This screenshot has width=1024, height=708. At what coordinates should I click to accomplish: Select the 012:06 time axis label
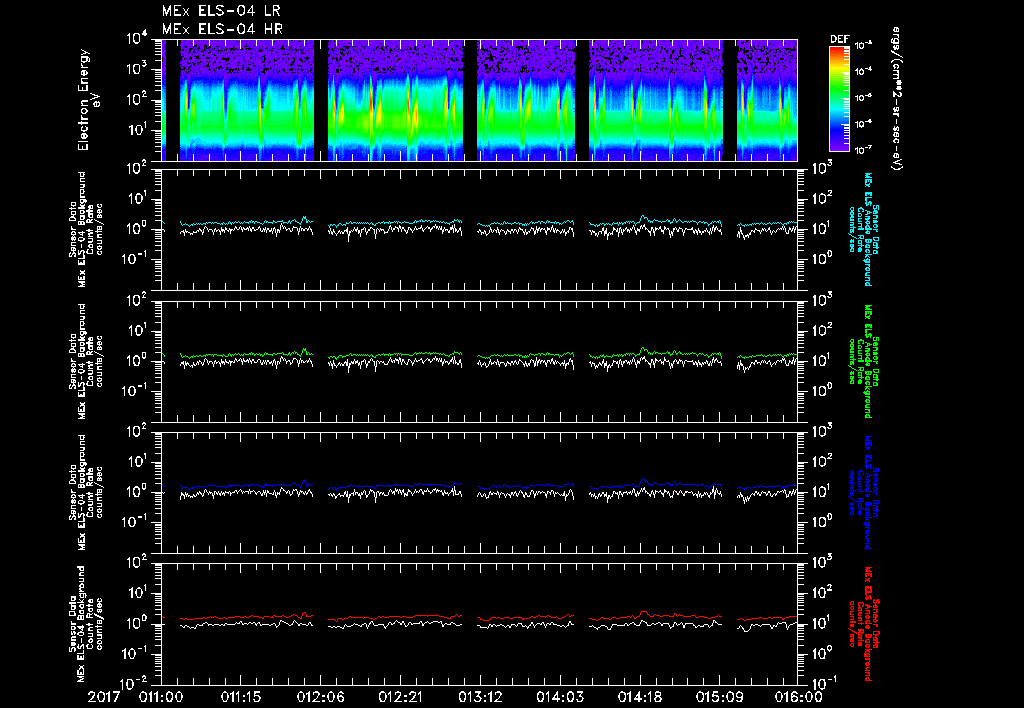[320, 696]
